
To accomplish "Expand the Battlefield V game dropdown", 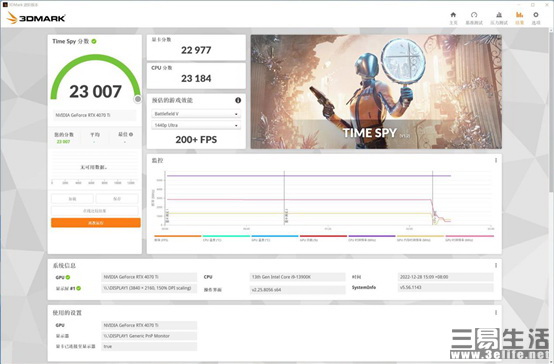I will pyautogui.click(x=196, y=114).
